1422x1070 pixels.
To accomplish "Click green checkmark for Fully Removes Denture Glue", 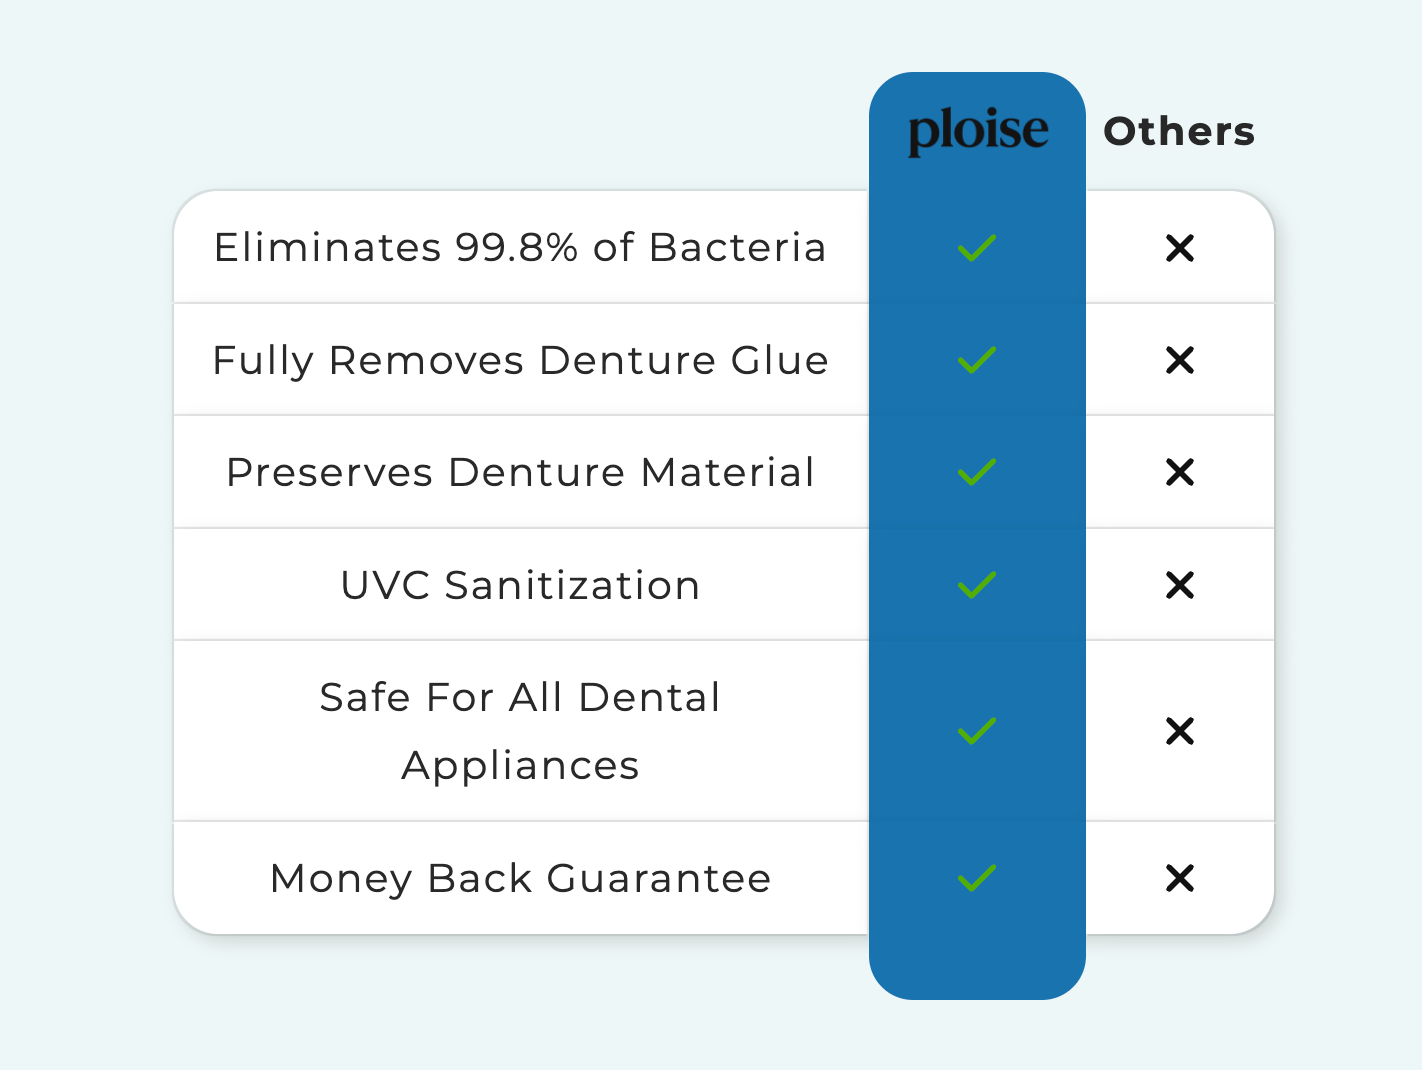I will [x=977, y=359].
